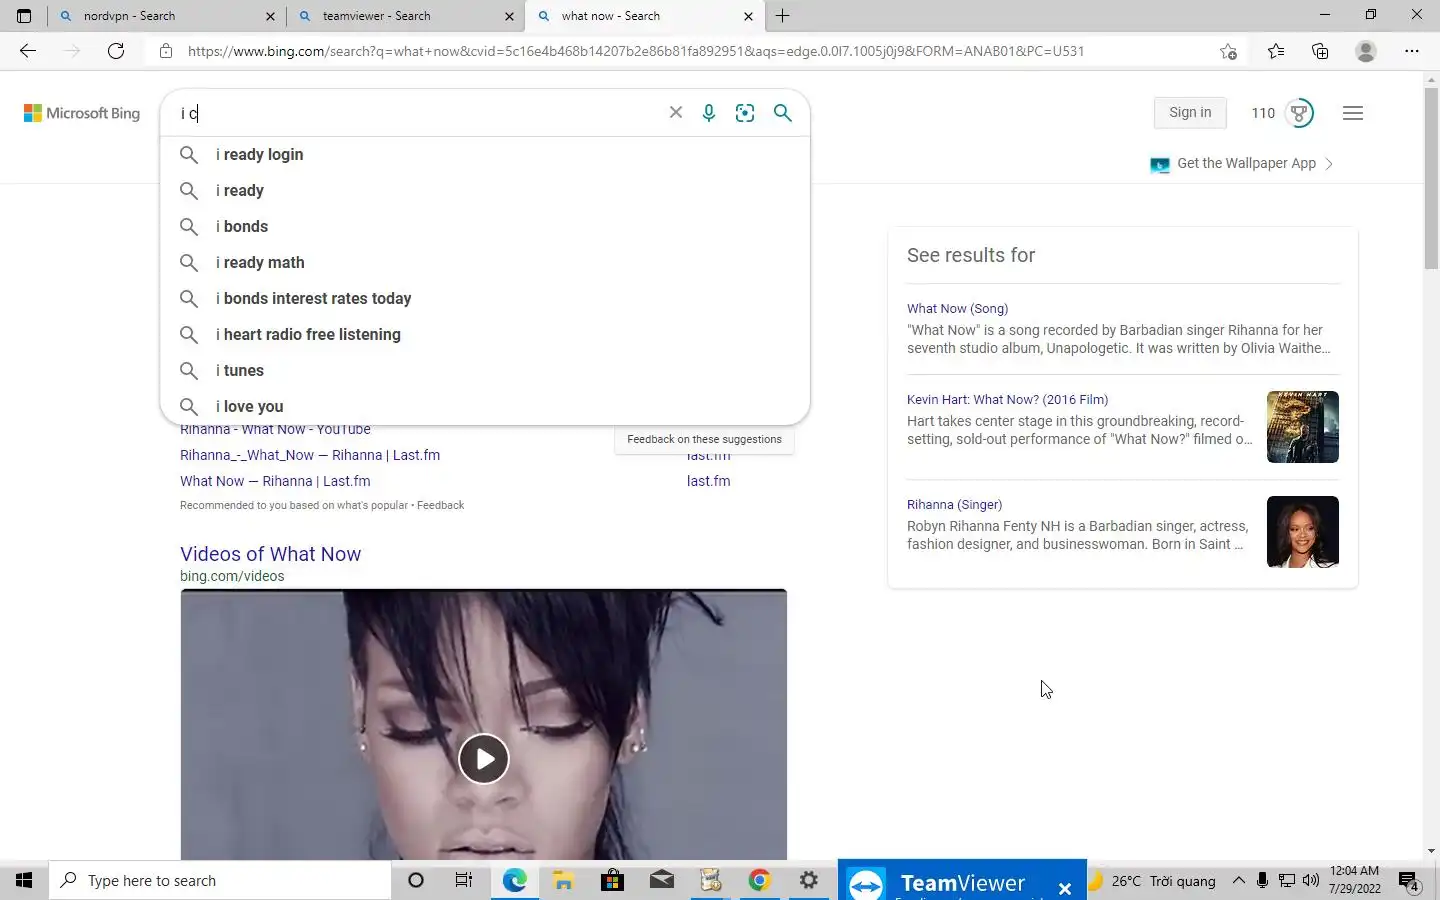Click Feedback link under recommended results

[440, 505]
